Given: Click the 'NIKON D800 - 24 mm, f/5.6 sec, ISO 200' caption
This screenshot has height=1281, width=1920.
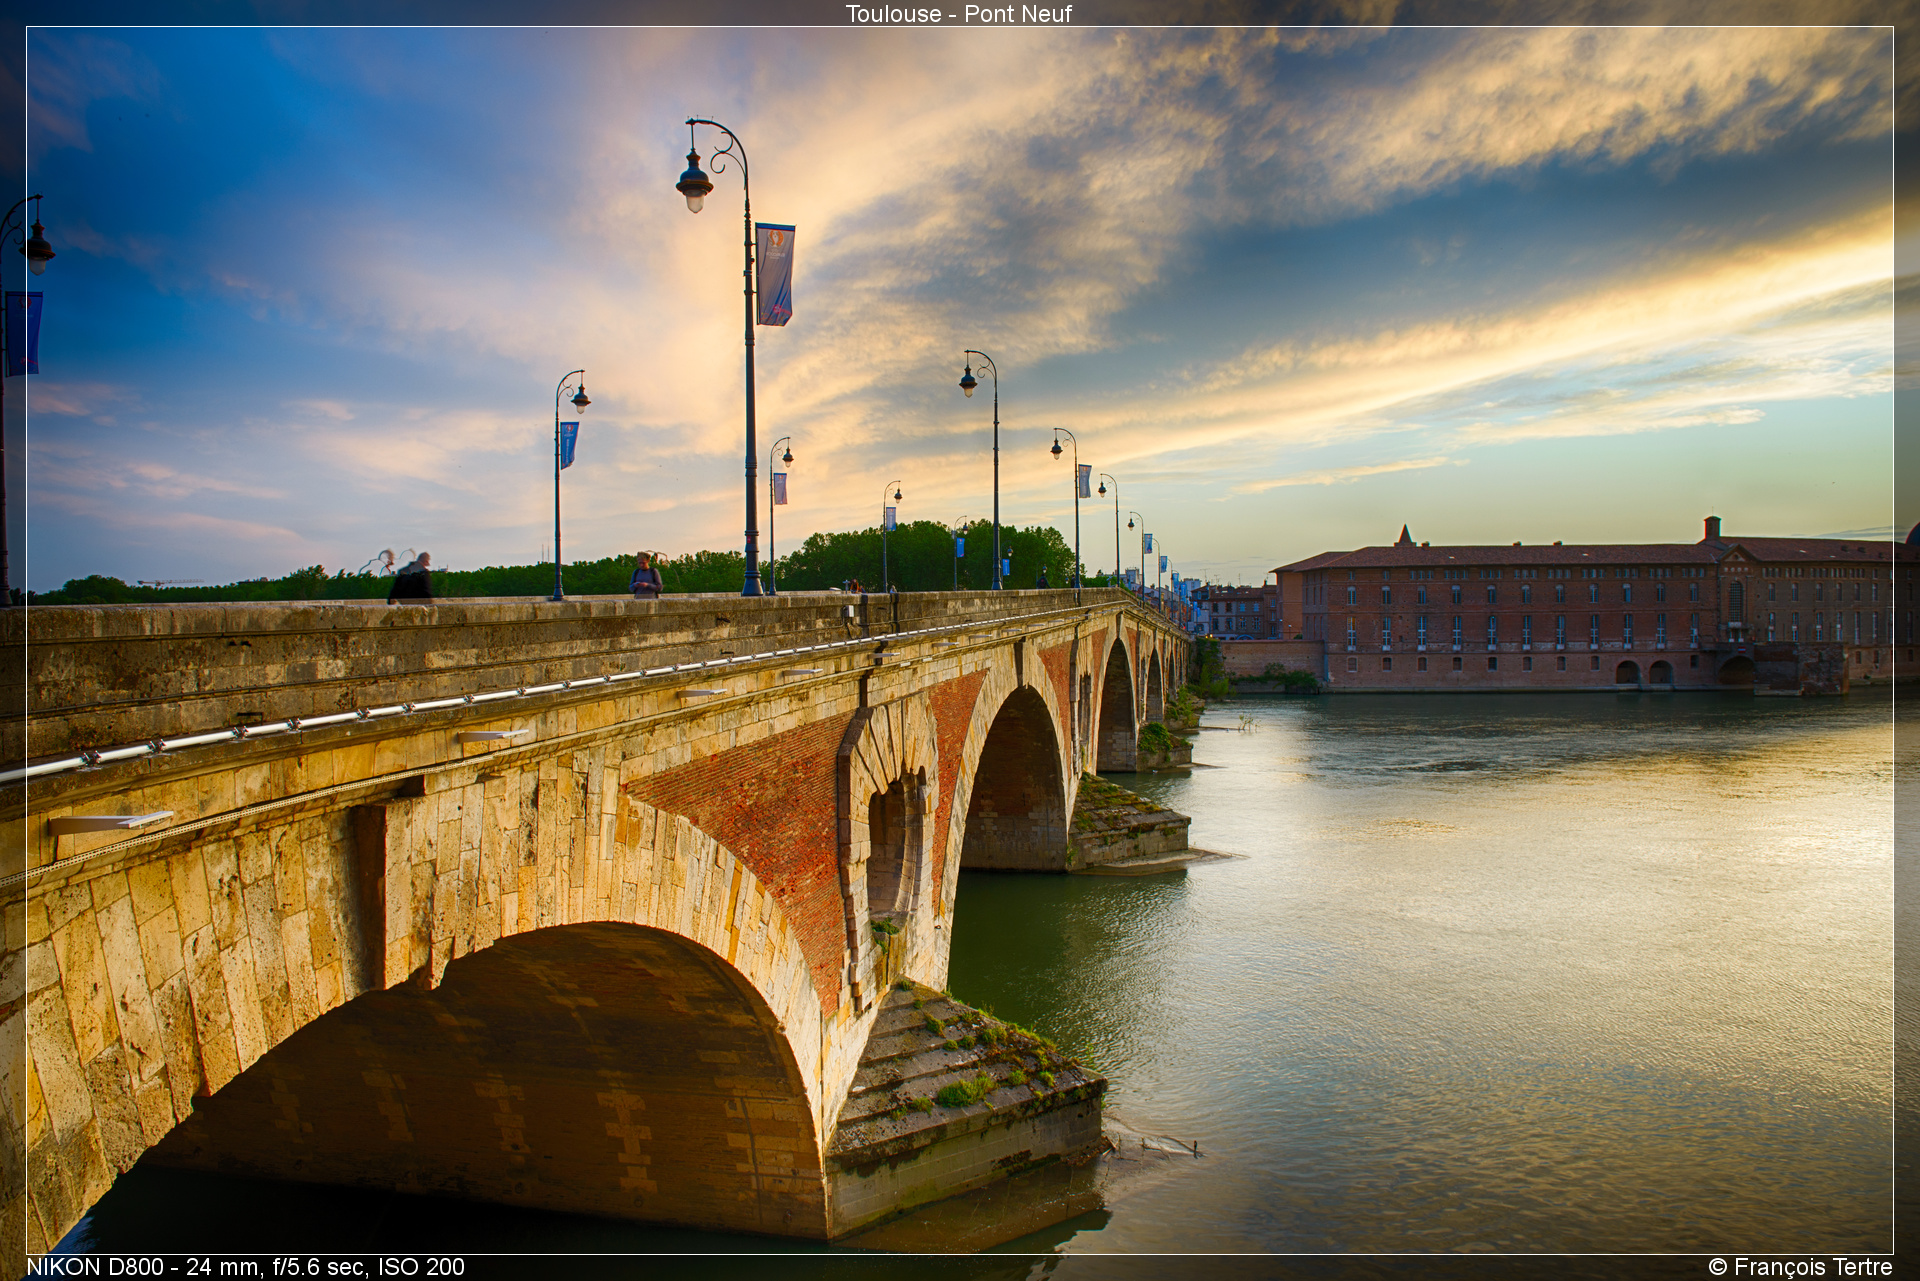Looking at the screenshot, I should tap(246, 1267).
